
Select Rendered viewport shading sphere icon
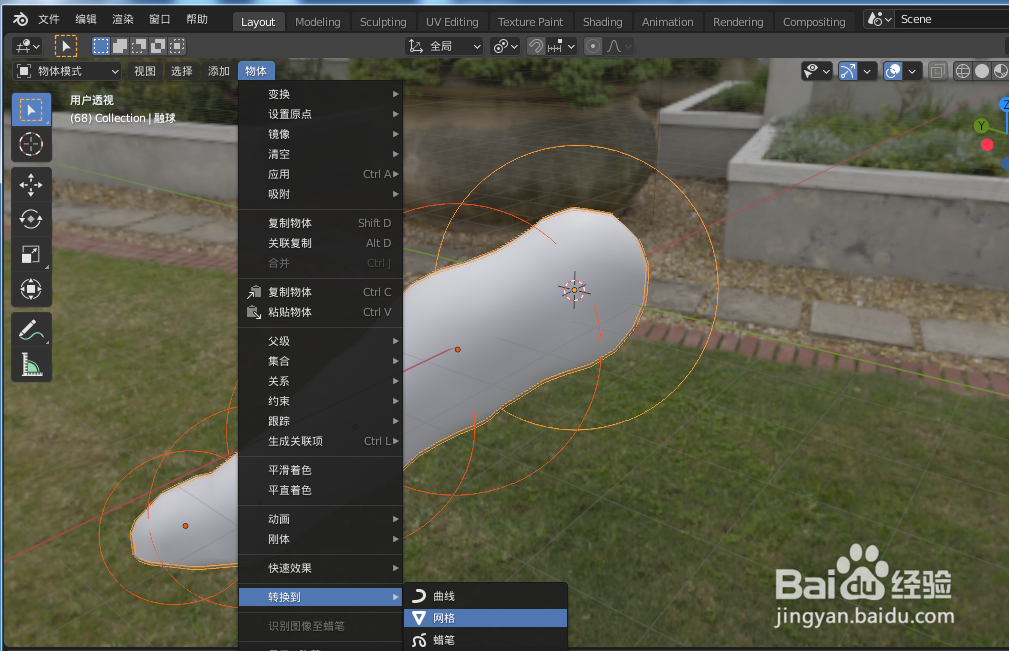(1003, 70)
